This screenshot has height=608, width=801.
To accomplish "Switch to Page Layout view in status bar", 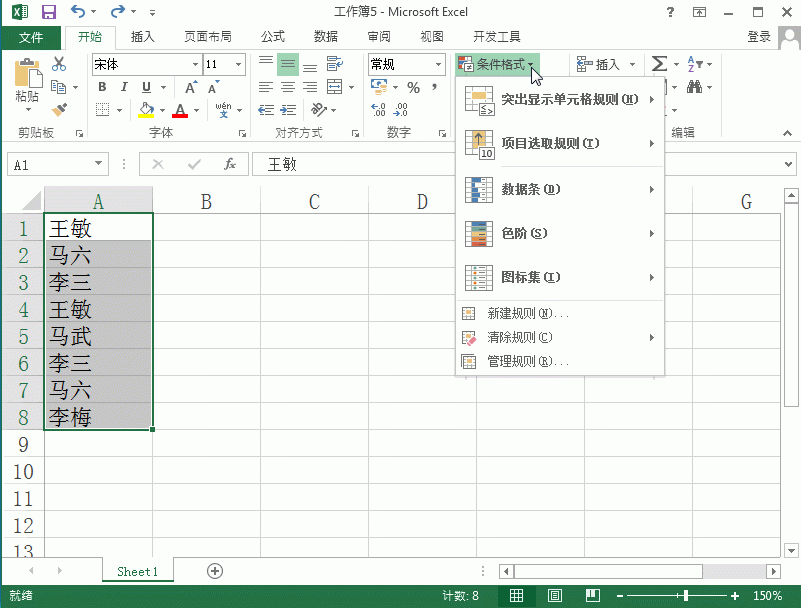I will coord(553,594).
